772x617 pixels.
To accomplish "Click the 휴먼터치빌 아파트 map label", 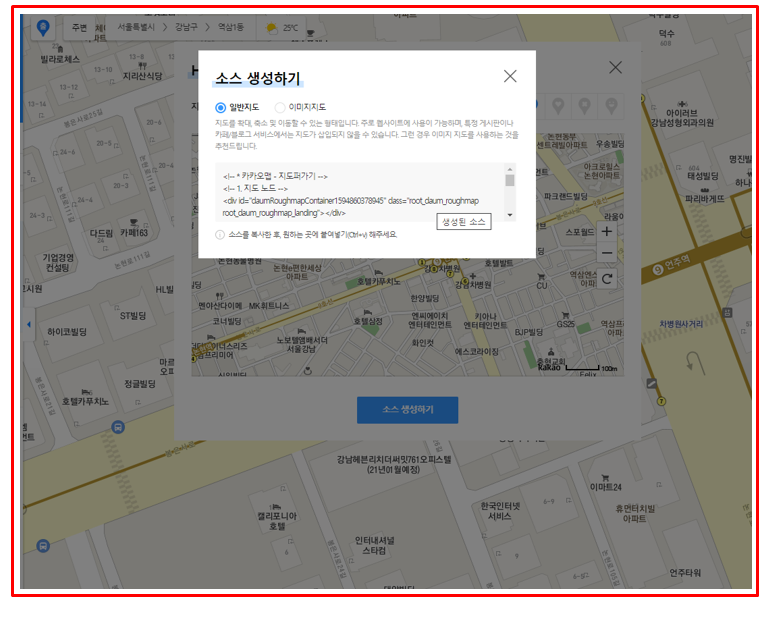I will (x=635, y=514).
